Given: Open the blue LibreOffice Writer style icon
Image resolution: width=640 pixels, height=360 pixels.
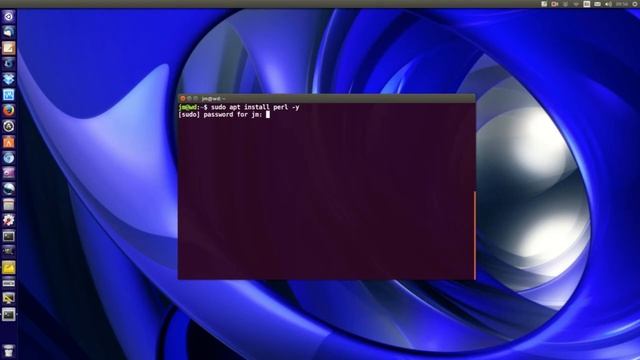Looking at the screenshot, I should coord(9,95).
